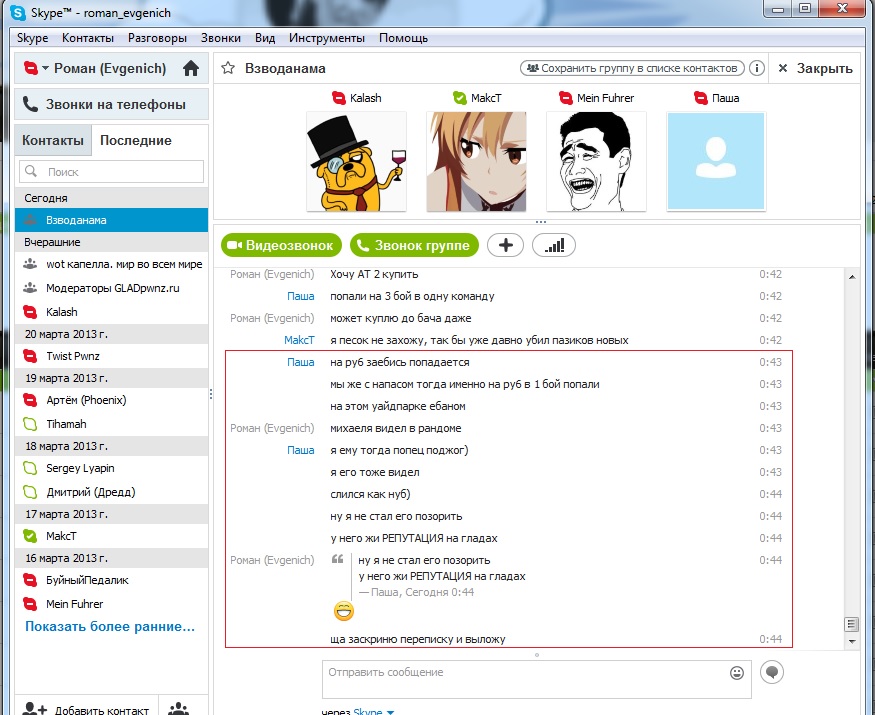This screenshot has height=715, width=875.
Task: Click the contact search field
Action: click(113, 172)
